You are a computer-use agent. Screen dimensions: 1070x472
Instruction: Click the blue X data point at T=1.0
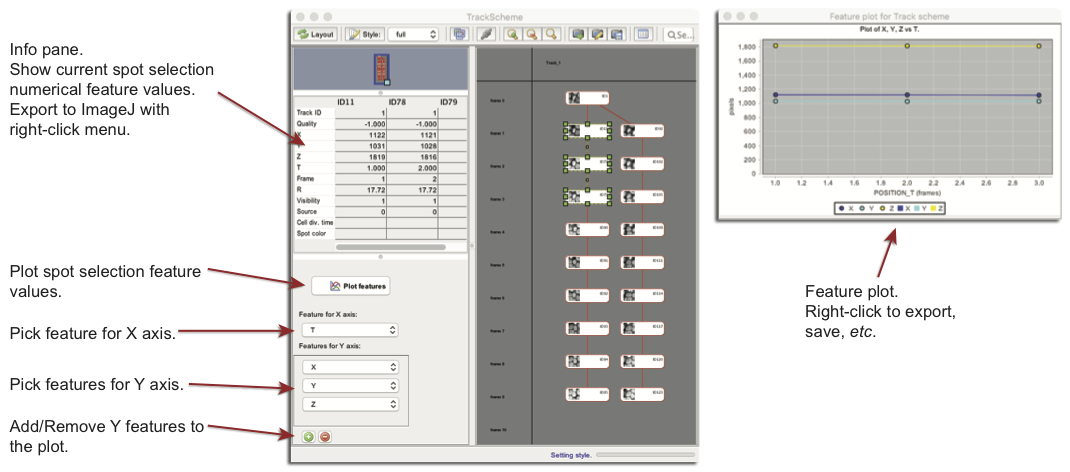click(x=775, y=95)
